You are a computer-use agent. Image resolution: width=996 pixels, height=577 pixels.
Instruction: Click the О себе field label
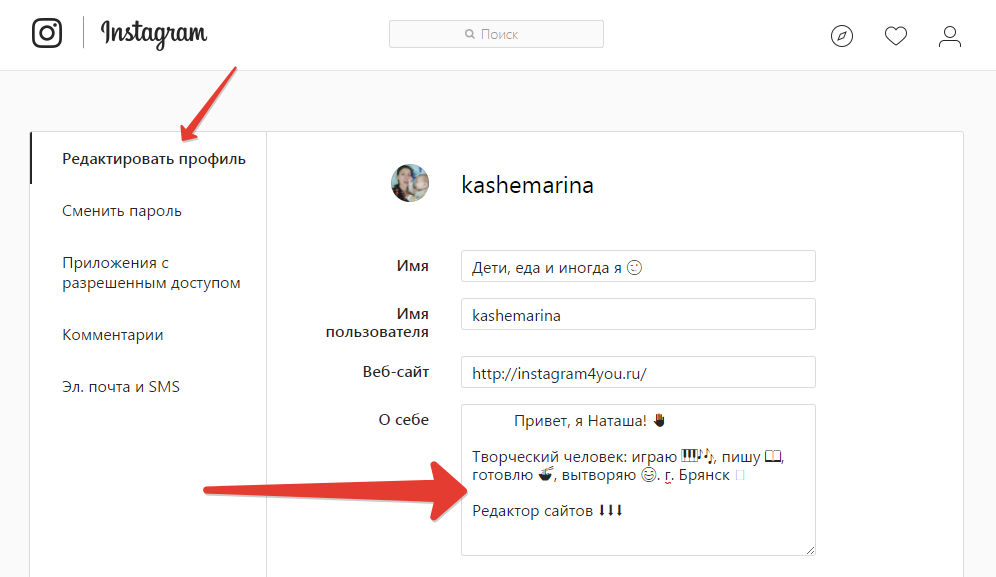click(x=403, y=420)
